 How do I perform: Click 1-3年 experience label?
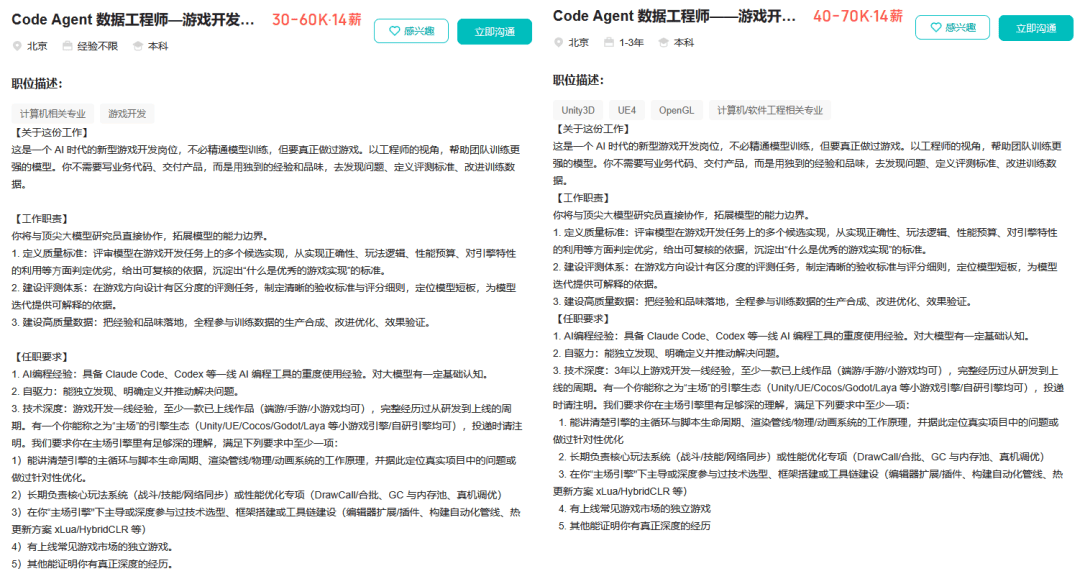coord(631,43)
